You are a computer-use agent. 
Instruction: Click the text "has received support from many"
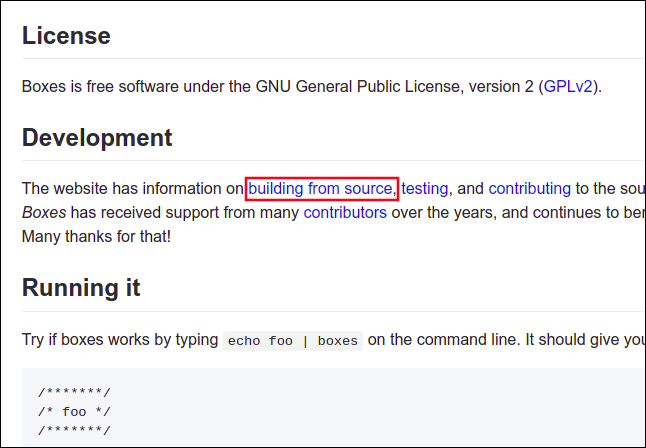point(185,213)
